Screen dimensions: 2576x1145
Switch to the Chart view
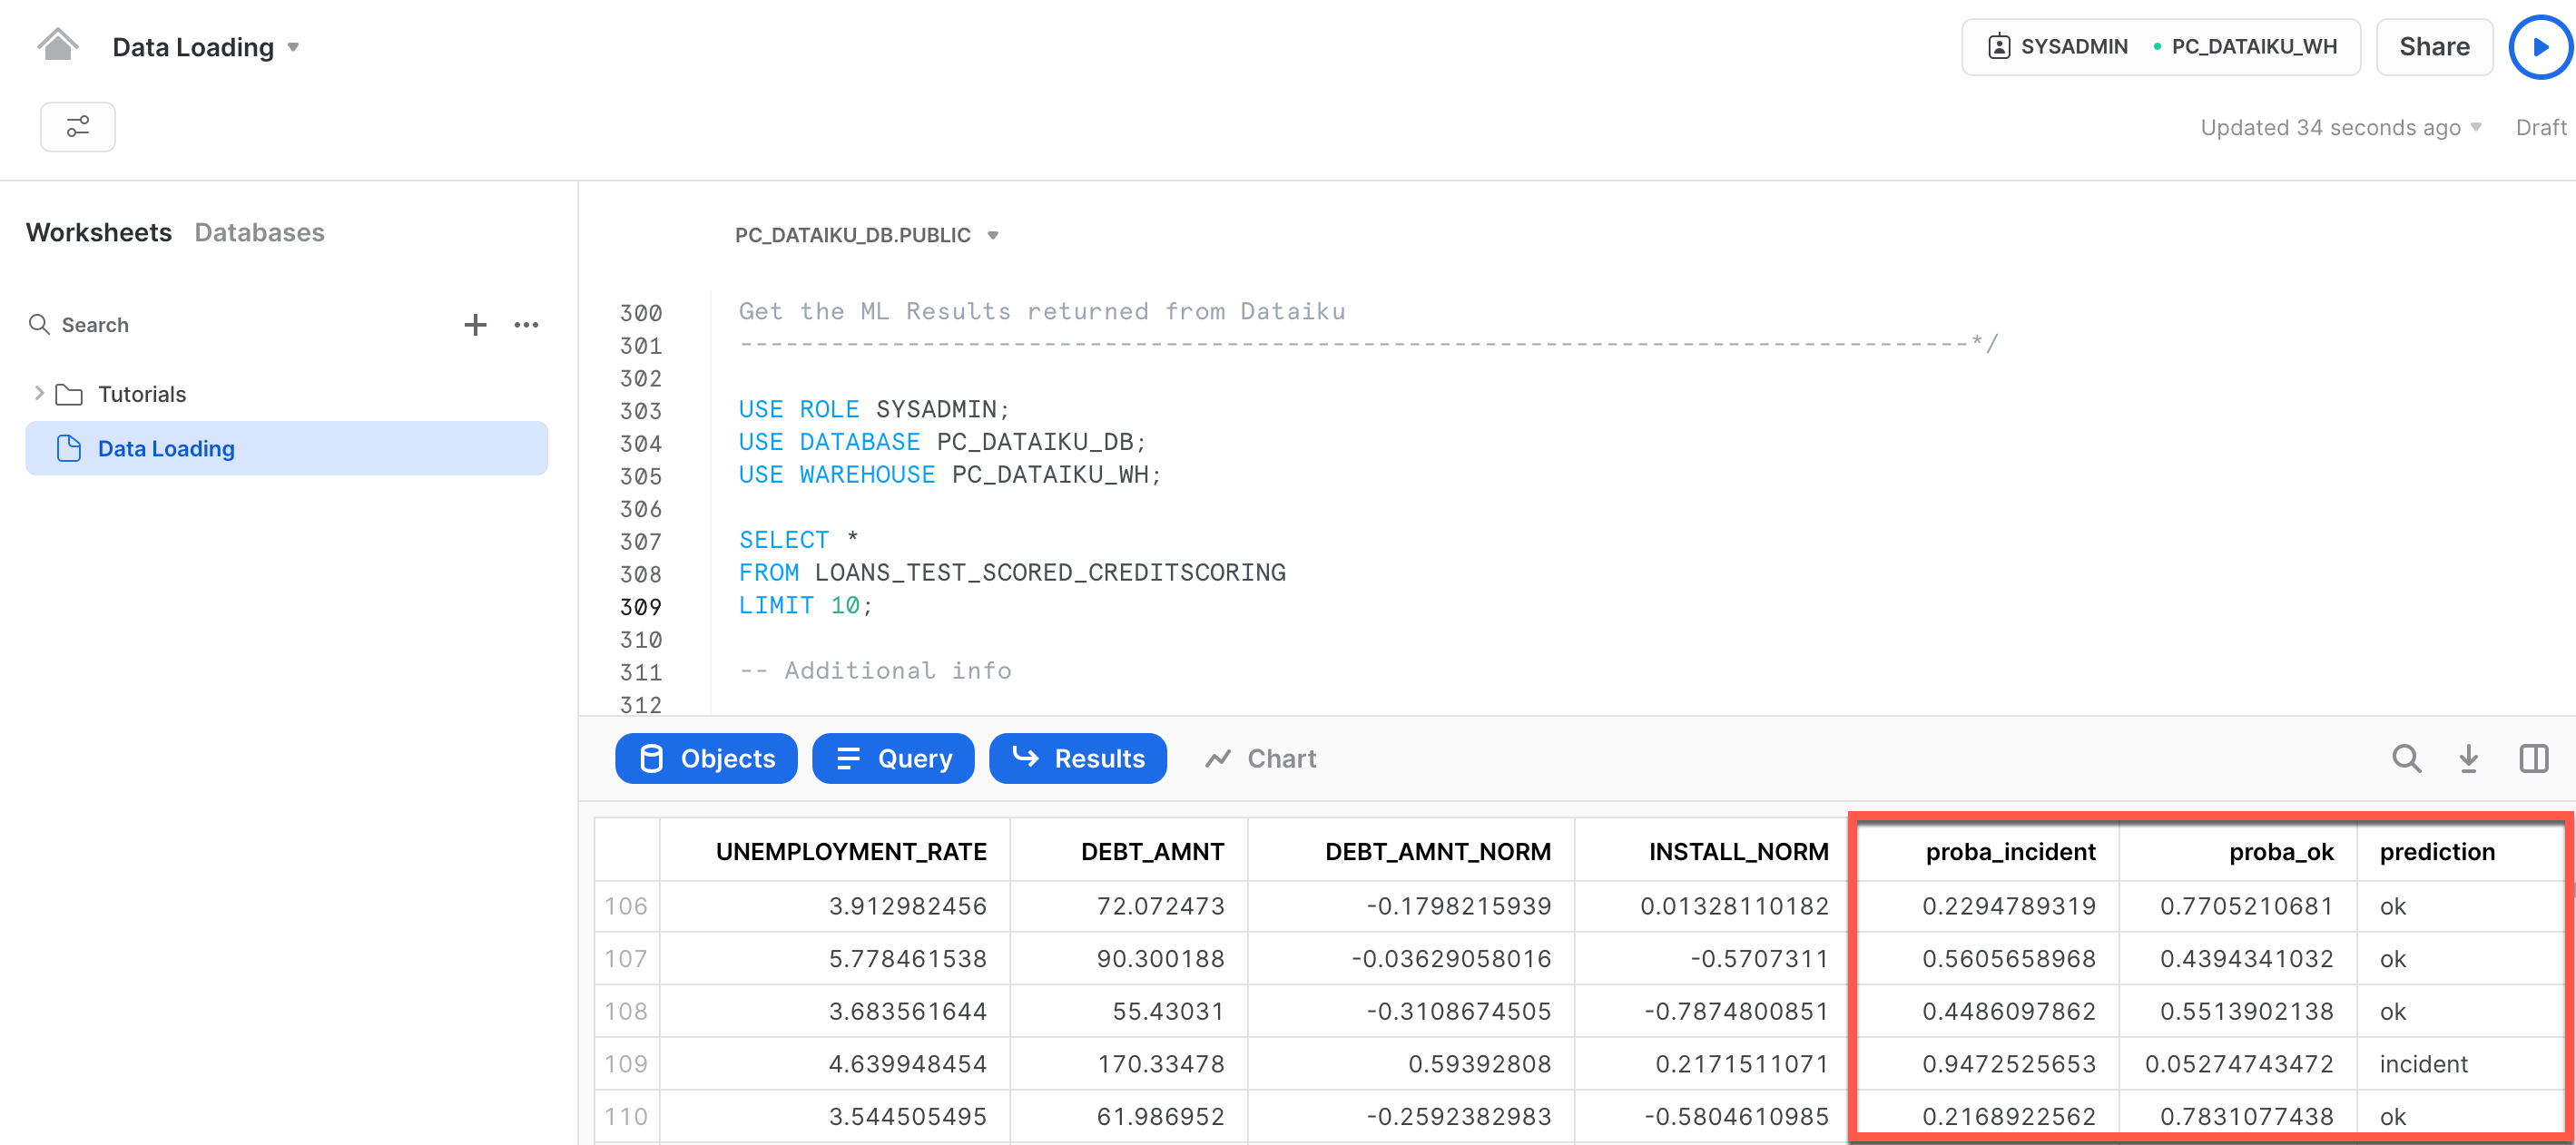(x=1260, y=759)
